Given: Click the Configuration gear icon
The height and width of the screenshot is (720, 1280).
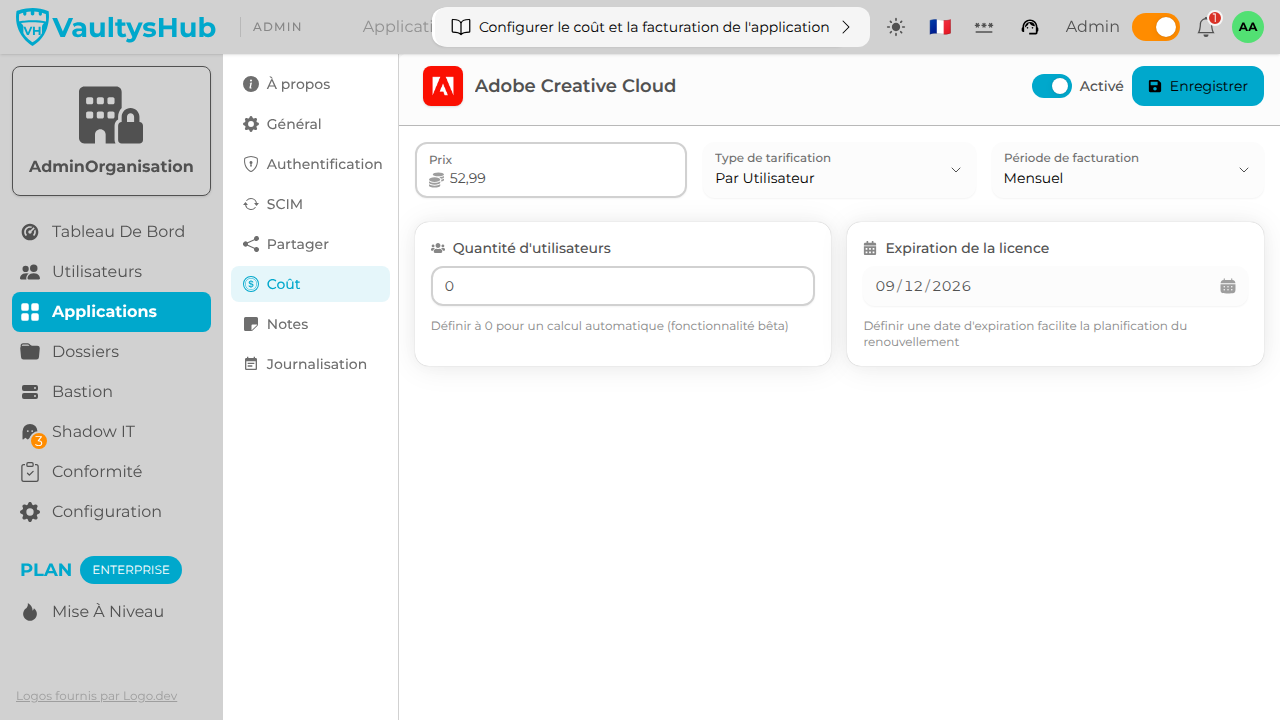Looking at the screenshot, I should point(30,512).
